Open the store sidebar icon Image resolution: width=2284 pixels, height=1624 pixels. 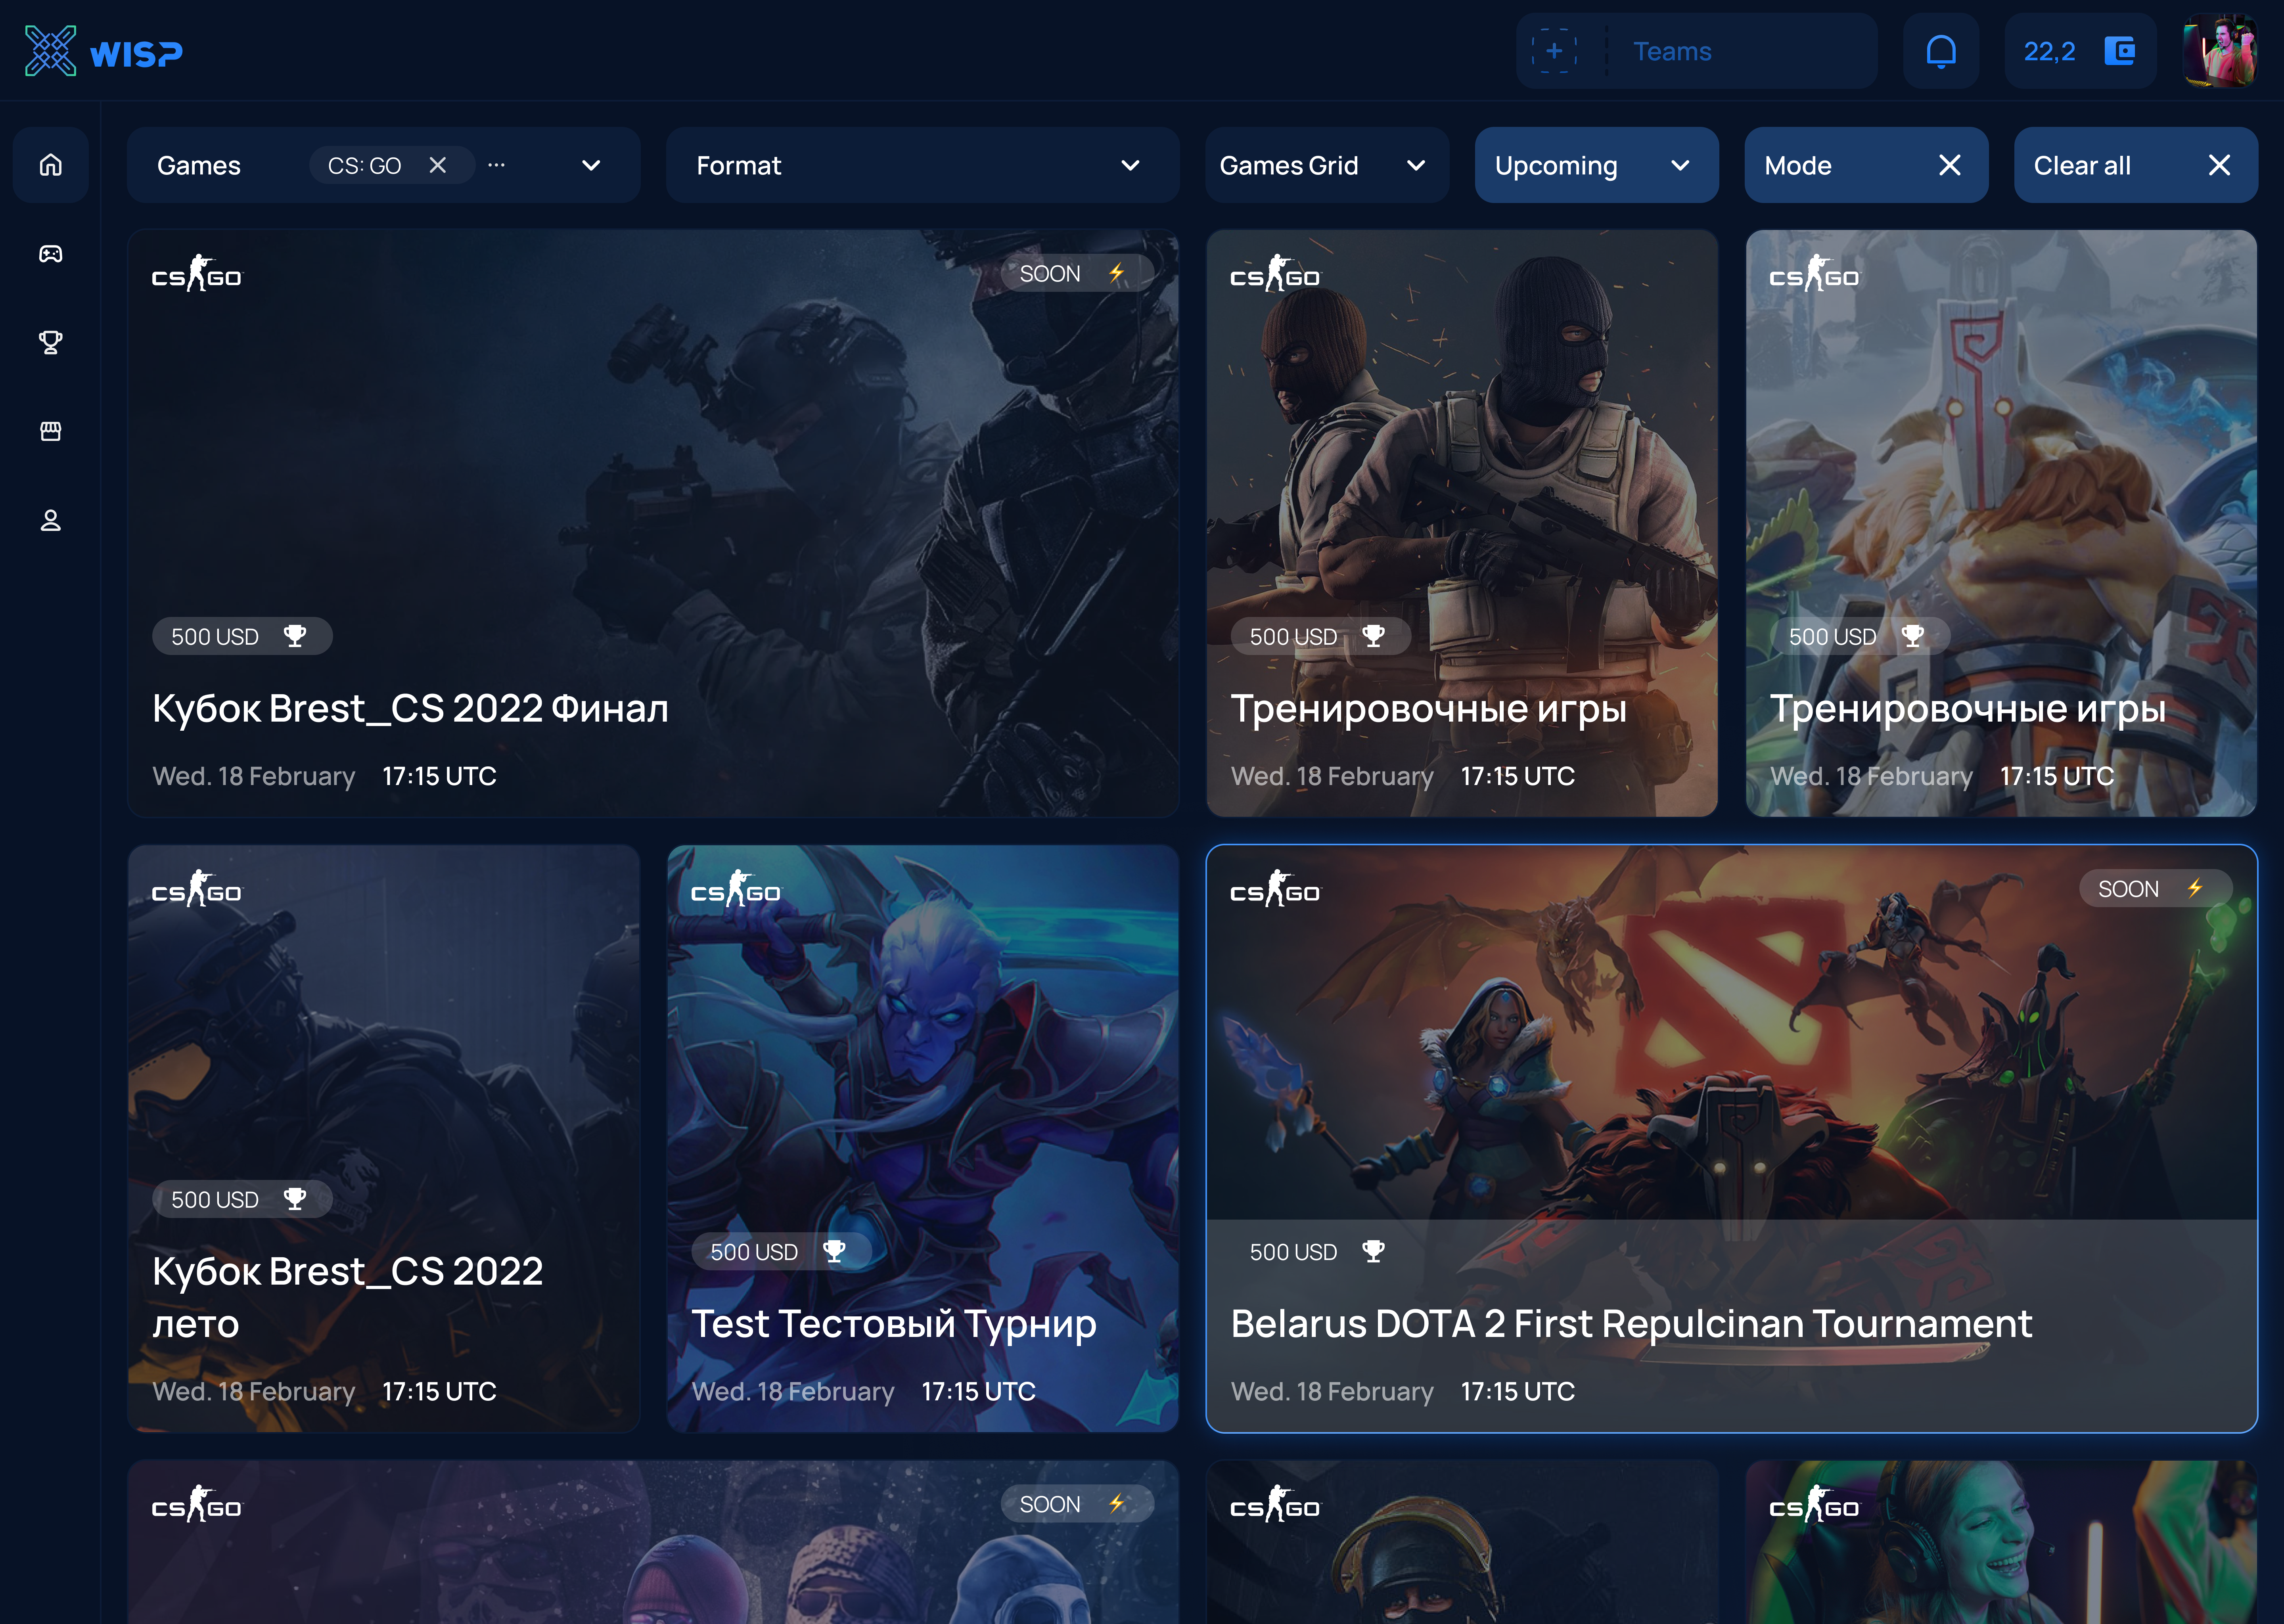51,431
